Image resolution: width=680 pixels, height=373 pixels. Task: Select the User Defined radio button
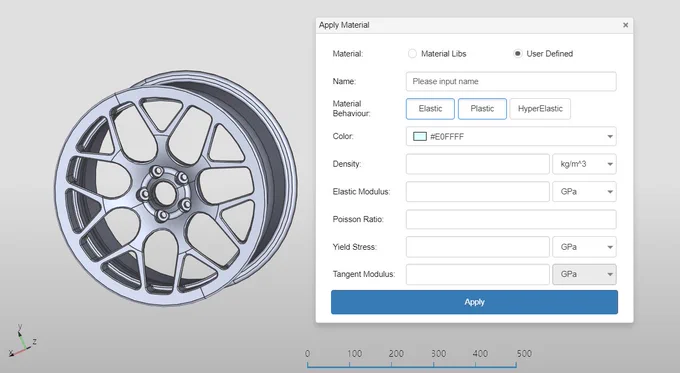[518, 54]
